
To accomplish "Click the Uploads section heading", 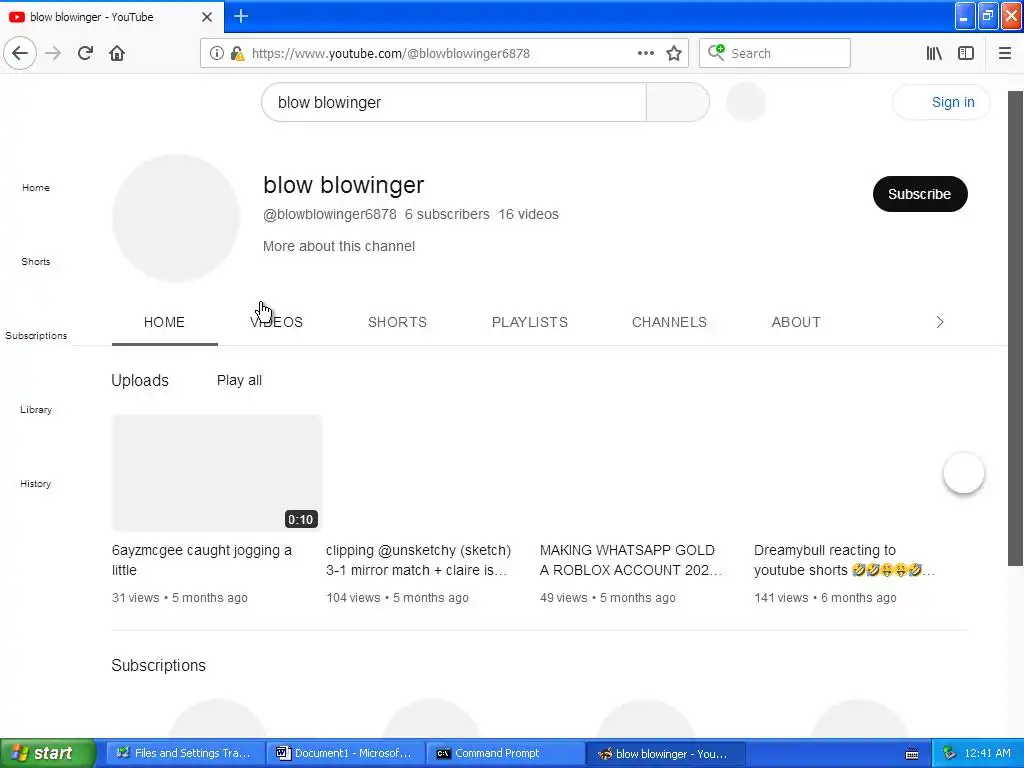I will (140, 380).
